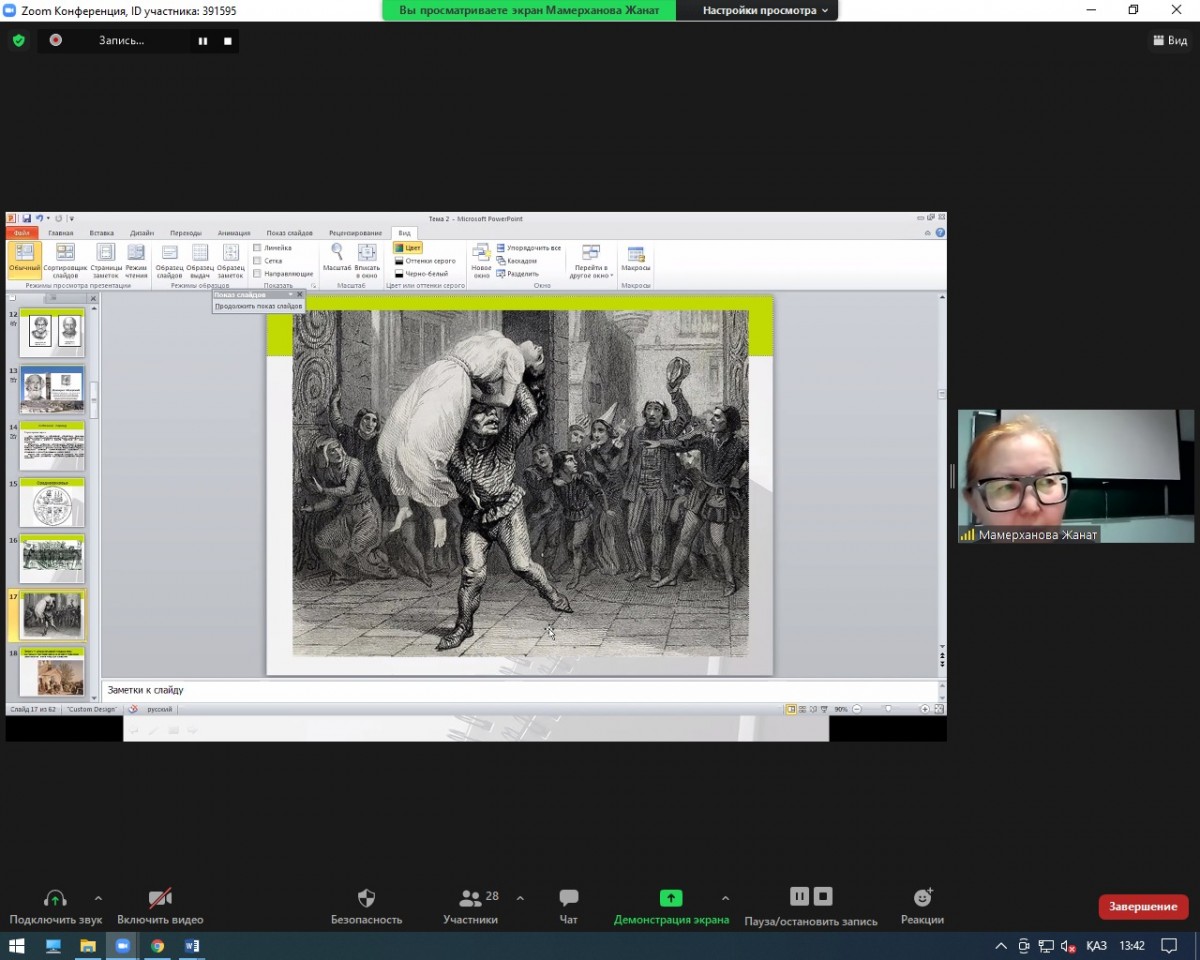Select slide 16 thumbnail in the slide panel
Screen dimensions: 1200x960
pos(53,560)
